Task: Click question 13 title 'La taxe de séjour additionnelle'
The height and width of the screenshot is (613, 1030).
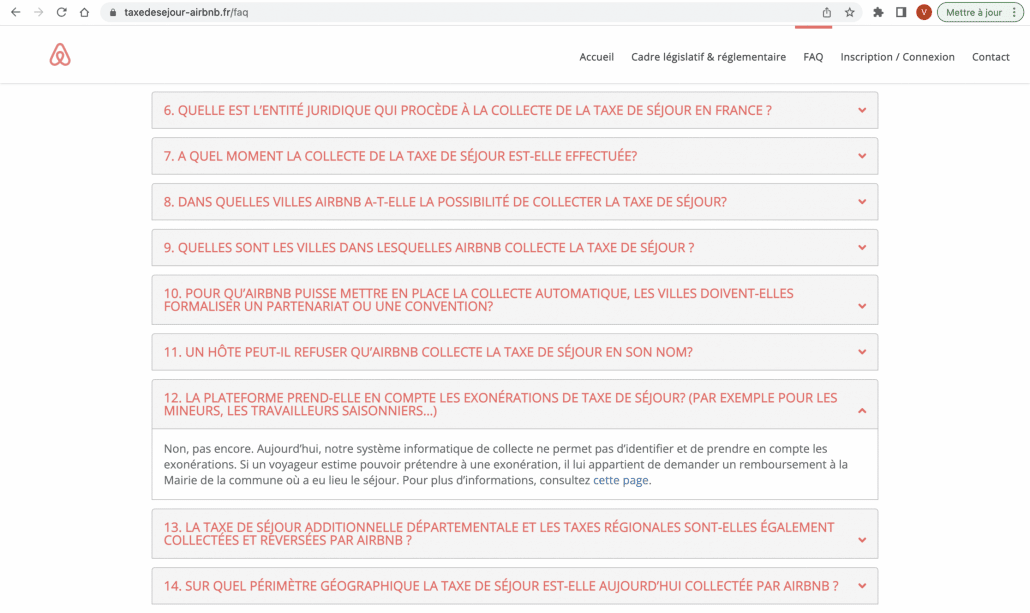Action: click(x=499, y=534)
